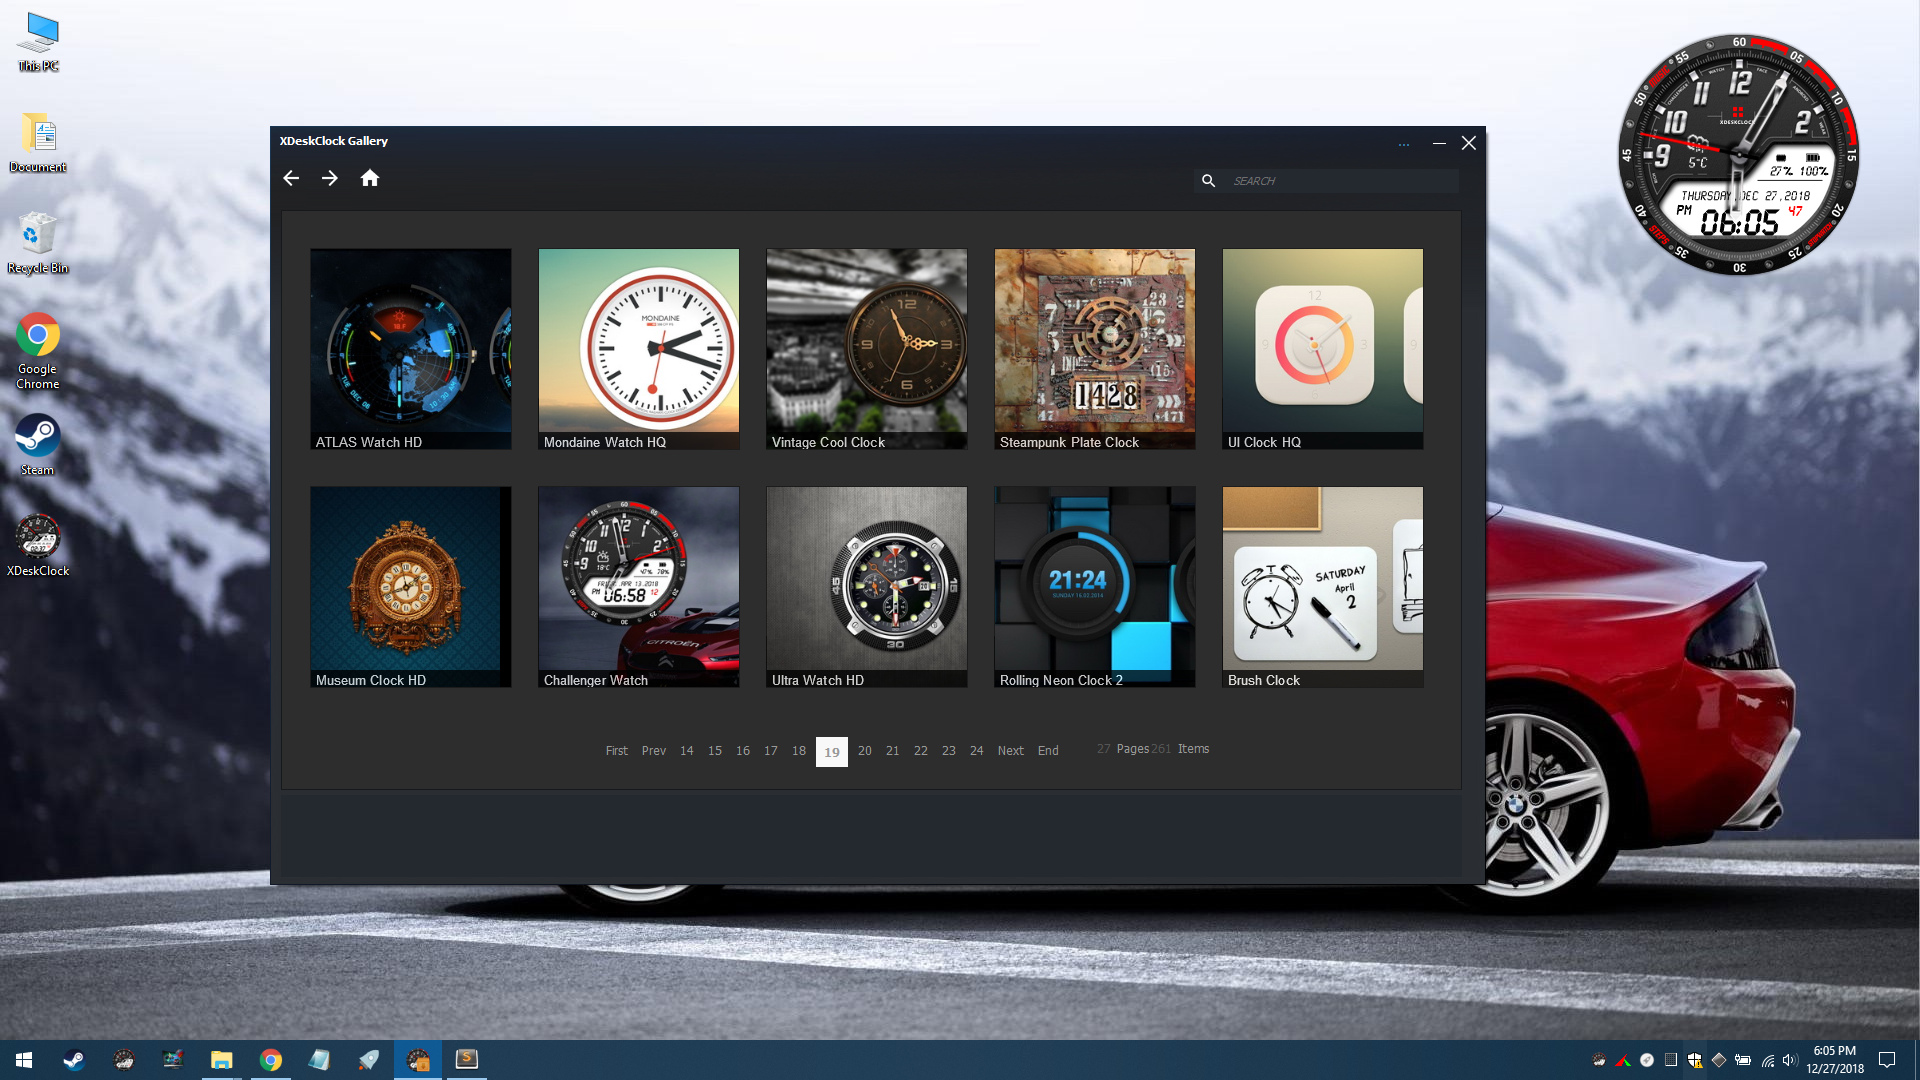The height and width of the screenshot is (1080, 1920).
Task: Jump to the End page
Action: pos(1048,751)
